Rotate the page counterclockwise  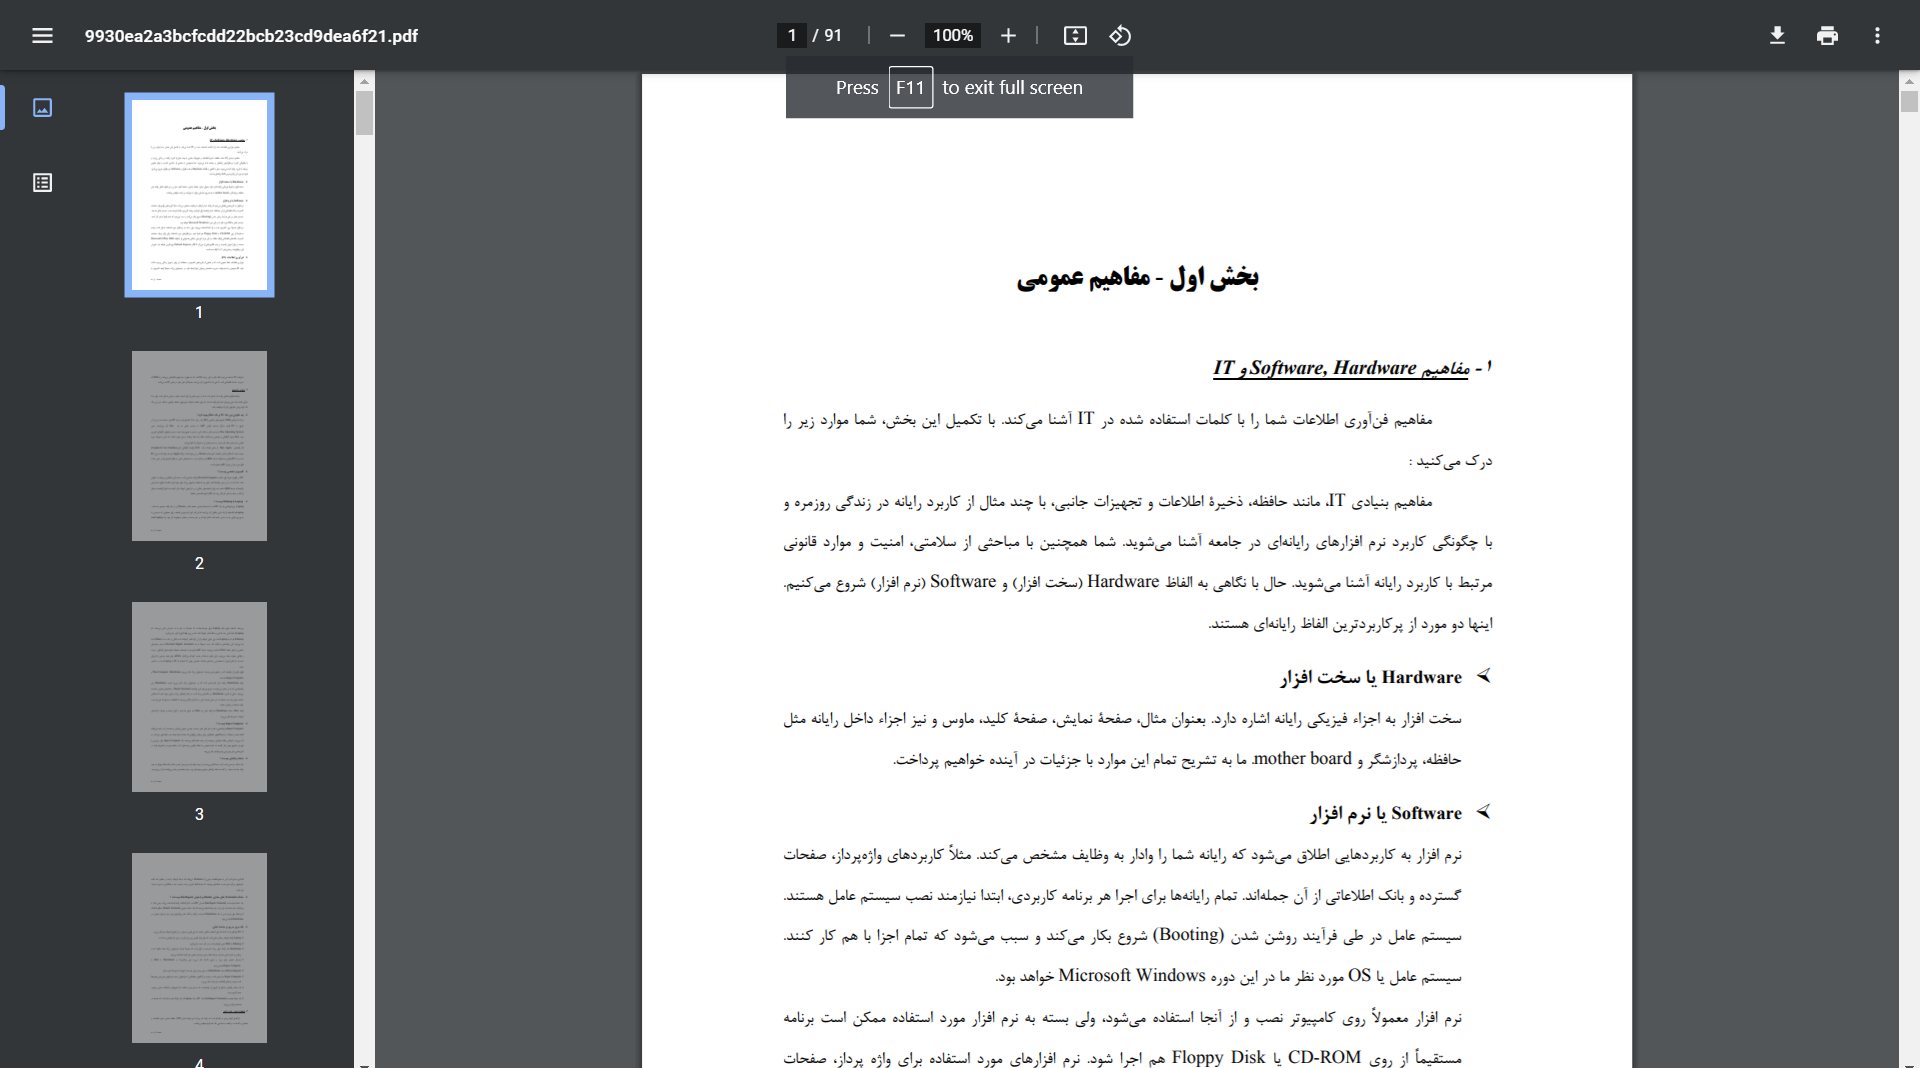click(1120, 36)
